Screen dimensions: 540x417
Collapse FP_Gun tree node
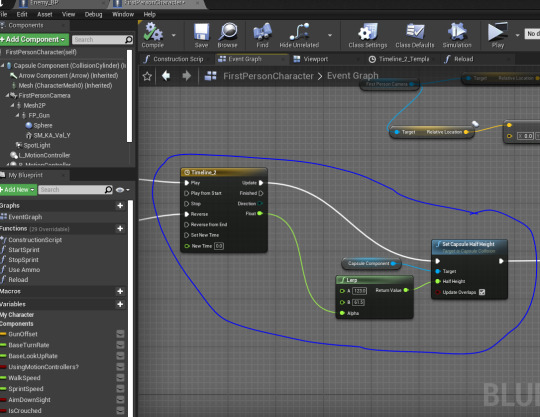(x=17, y=115)
